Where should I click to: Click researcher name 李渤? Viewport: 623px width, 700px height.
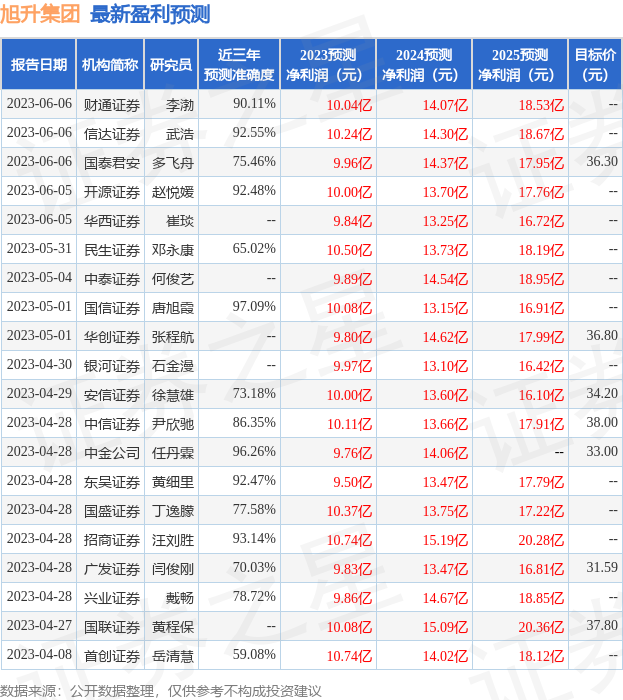coord(180,105)
